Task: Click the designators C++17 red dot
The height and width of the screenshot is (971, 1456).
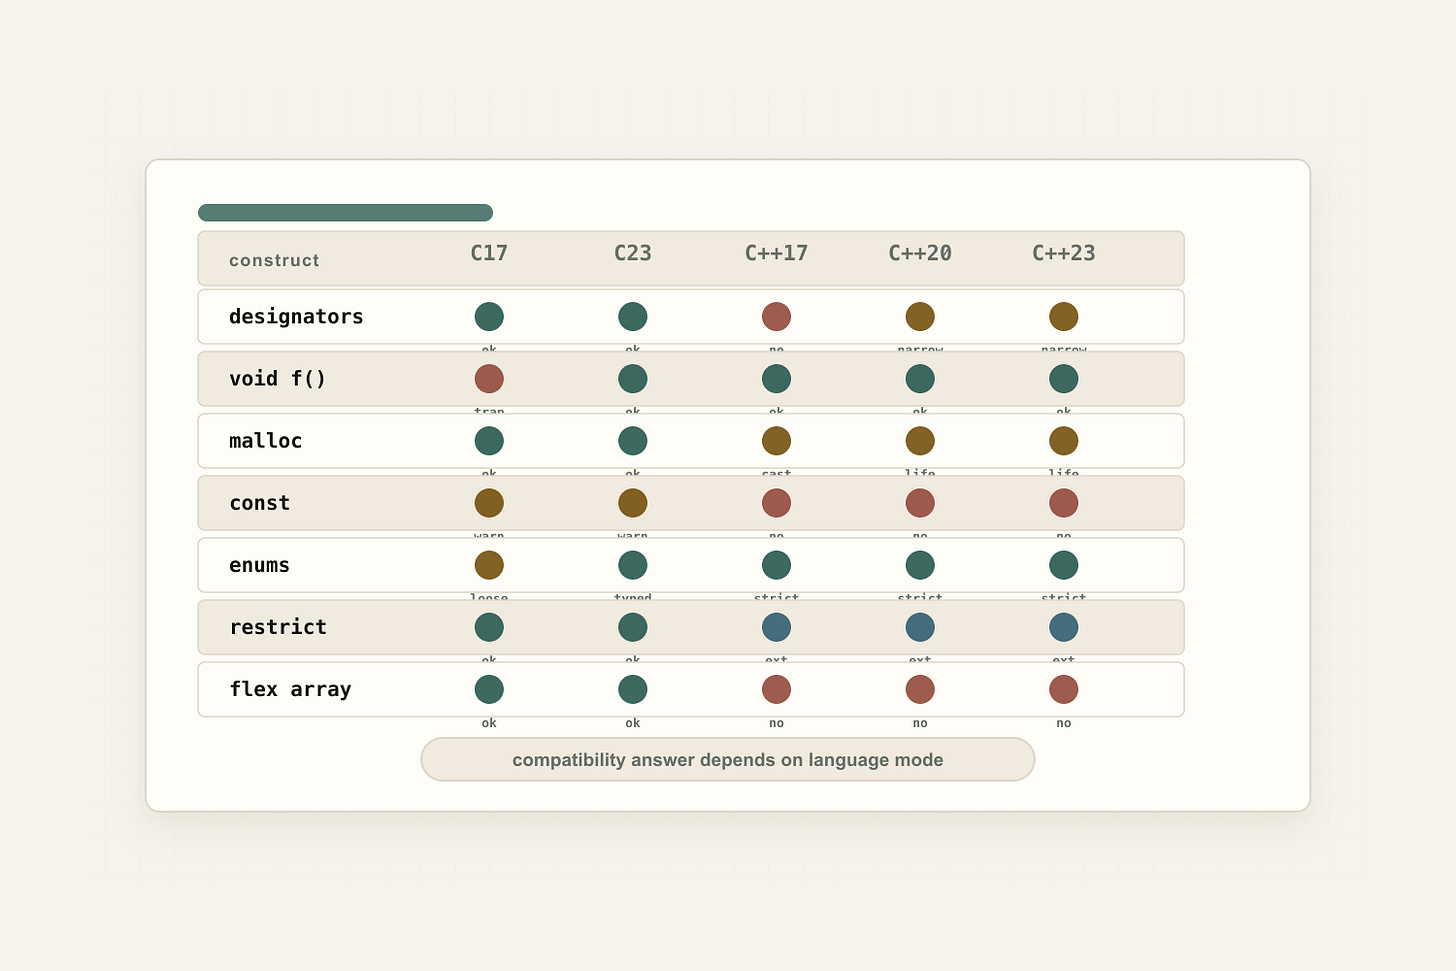Action: click(776, 317)
